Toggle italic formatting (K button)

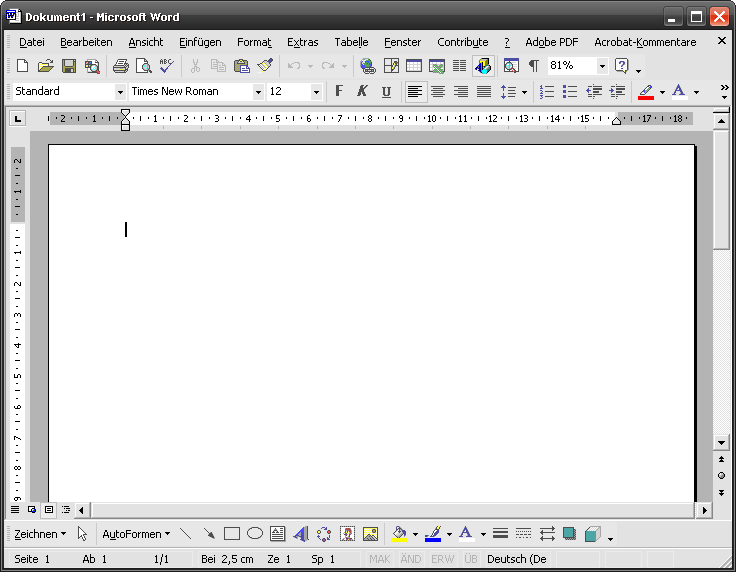point(362,92)
